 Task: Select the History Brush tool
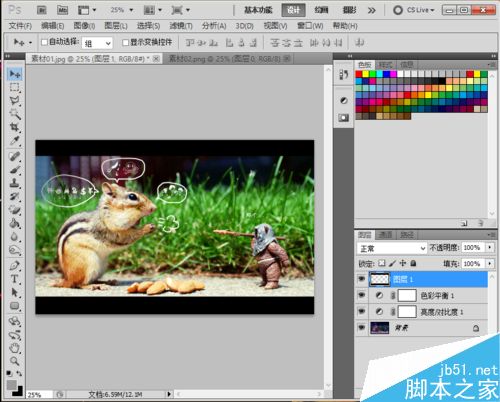(x=15, y=196)
